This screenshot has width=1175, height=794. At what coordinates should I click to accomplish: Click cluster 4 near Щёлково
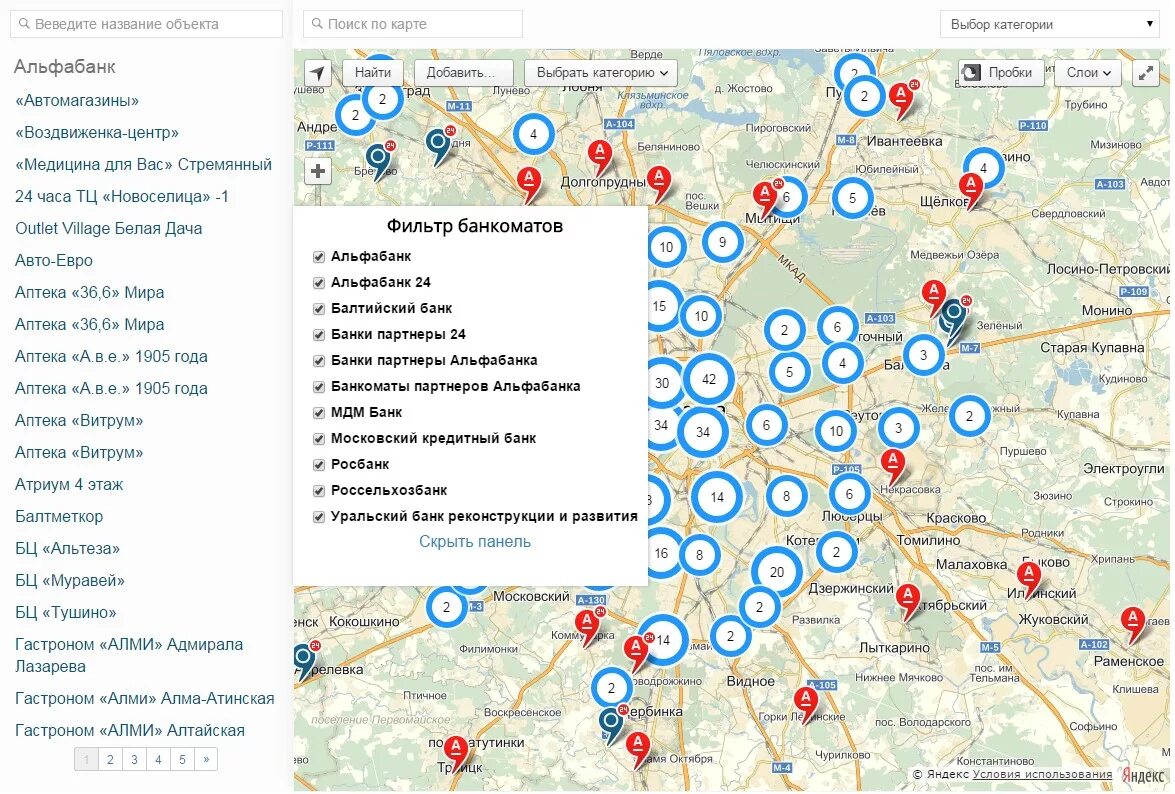click(x=983, y=168)
